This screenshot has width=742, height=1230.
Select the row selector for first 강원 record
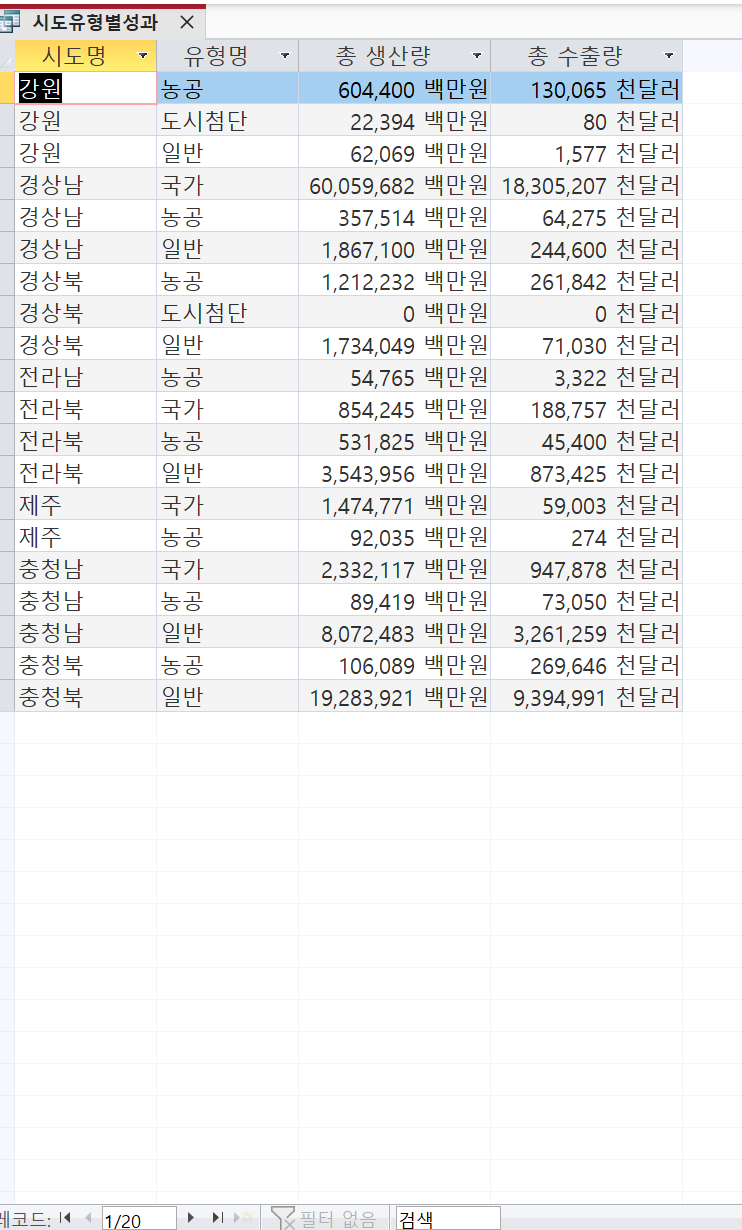coord(7,89)
